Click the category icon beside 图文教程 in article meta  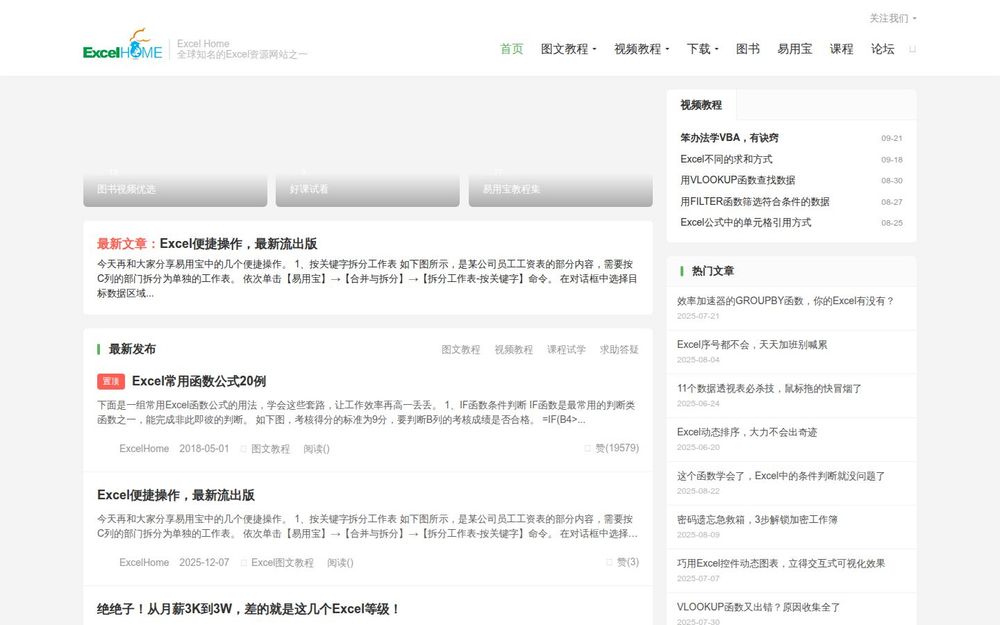244,448
